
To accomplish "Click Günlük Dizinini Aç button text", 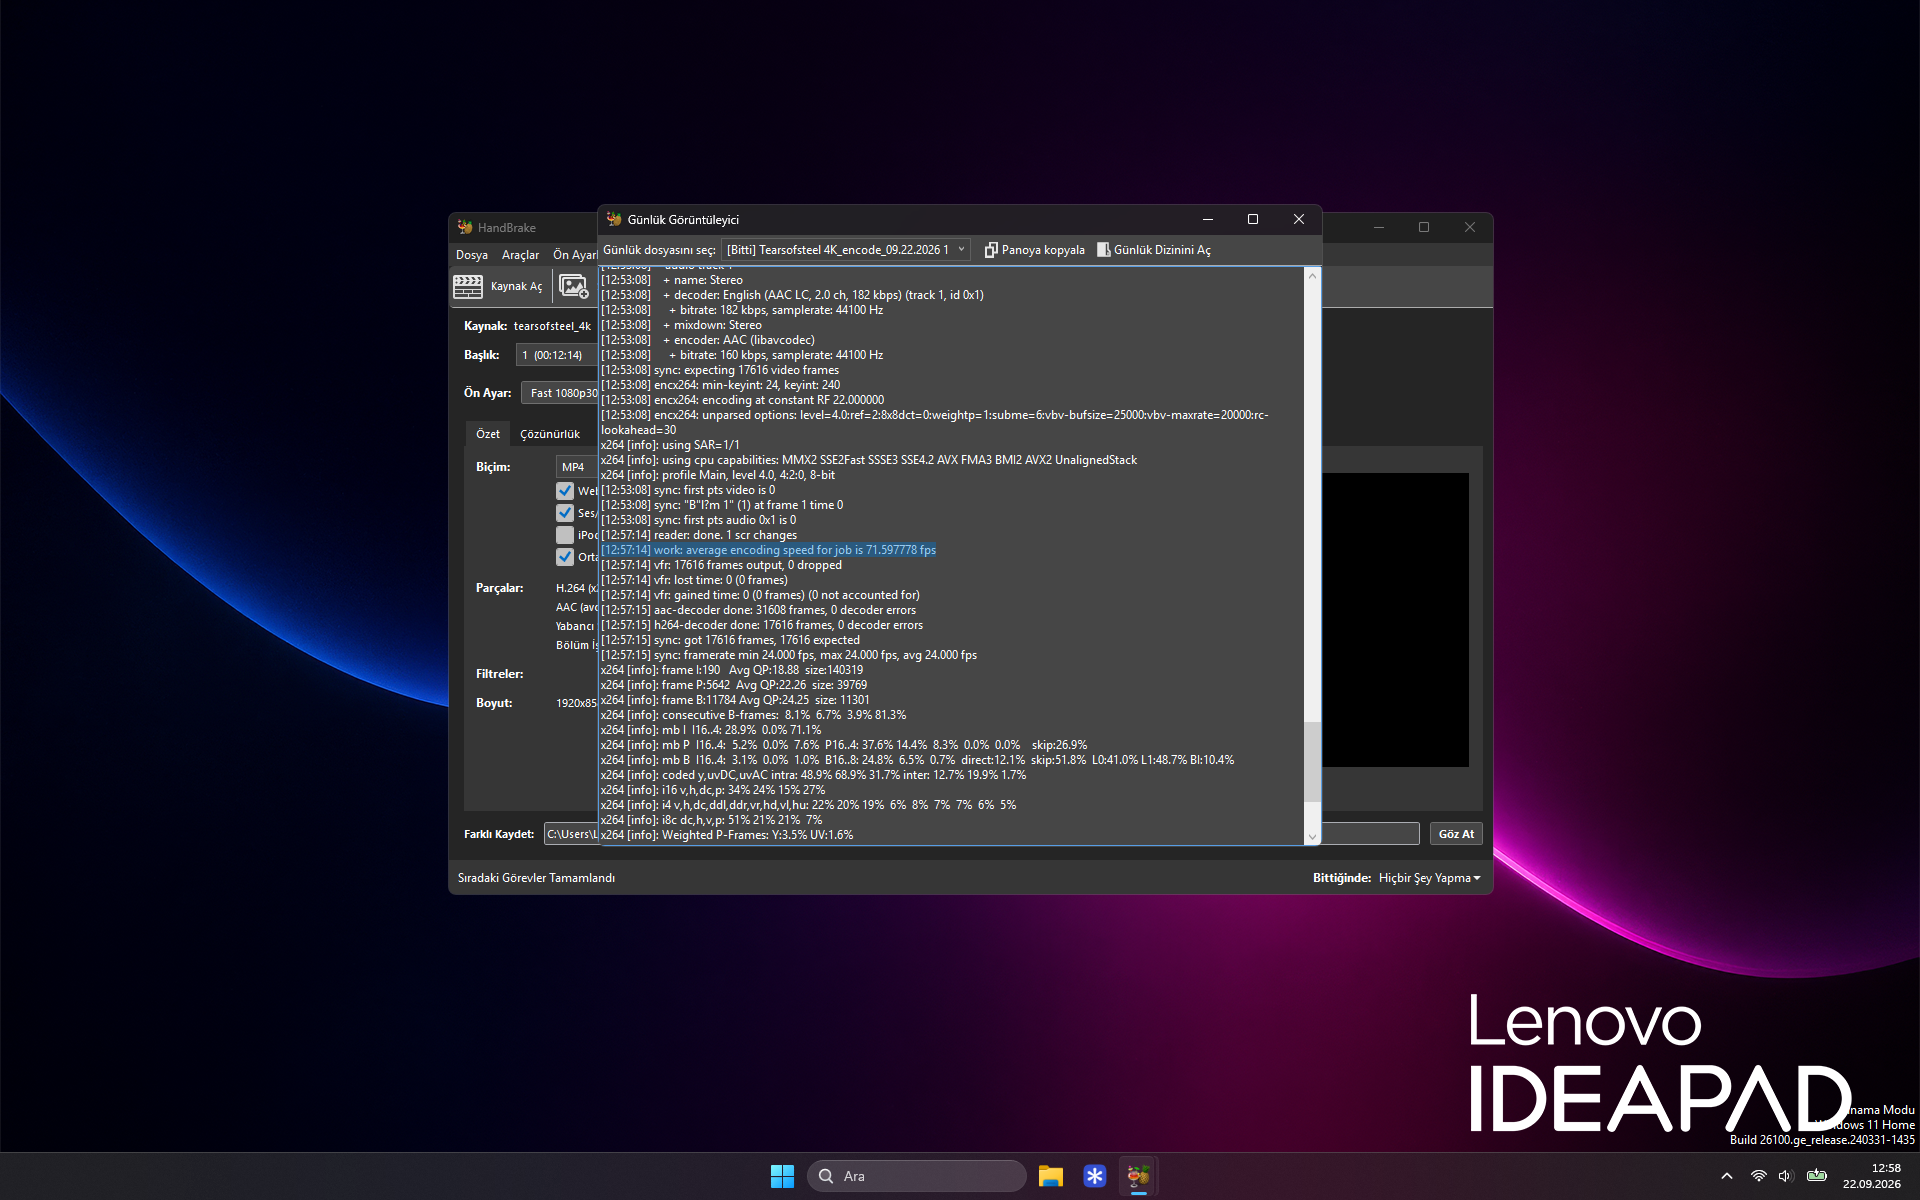I will tap(1162, 250).
